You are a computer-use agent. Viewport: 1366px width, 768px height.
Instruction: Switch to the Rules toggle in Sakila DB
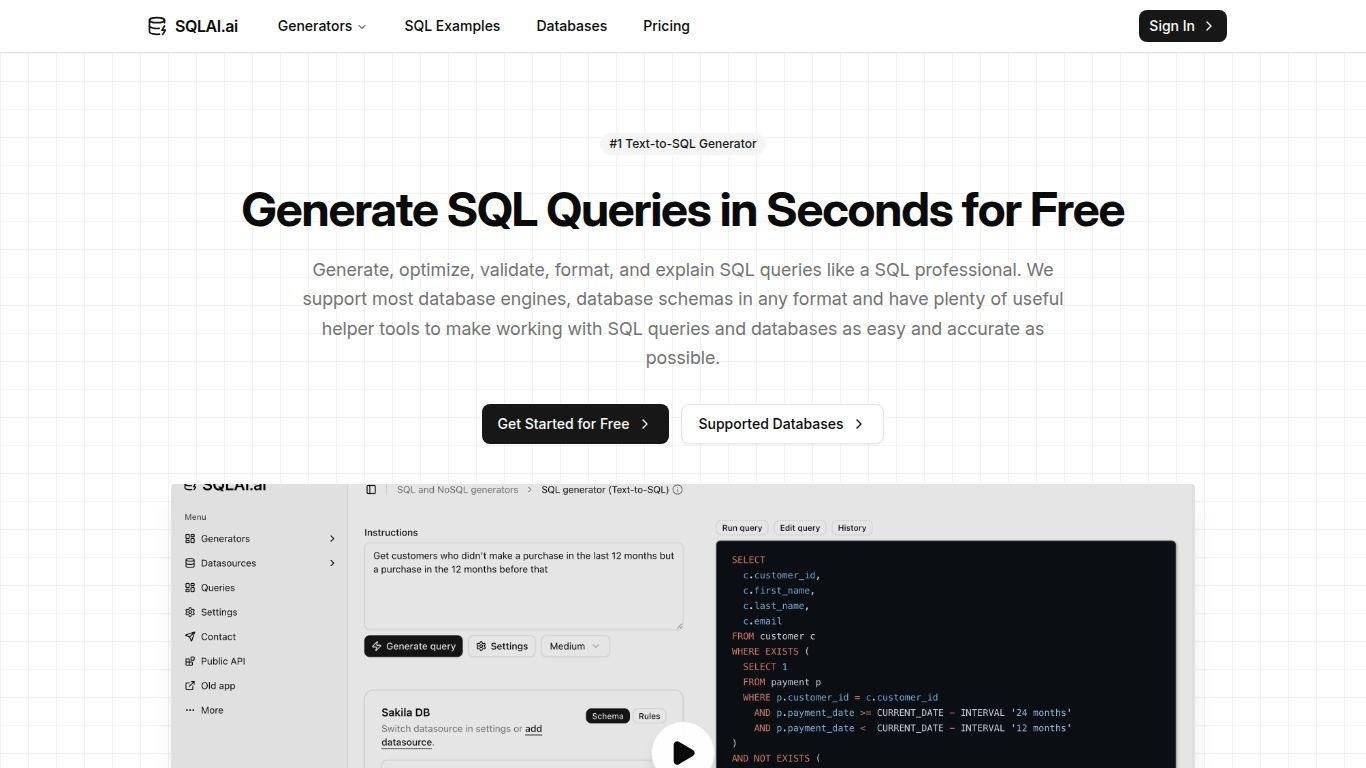[649, 716]
